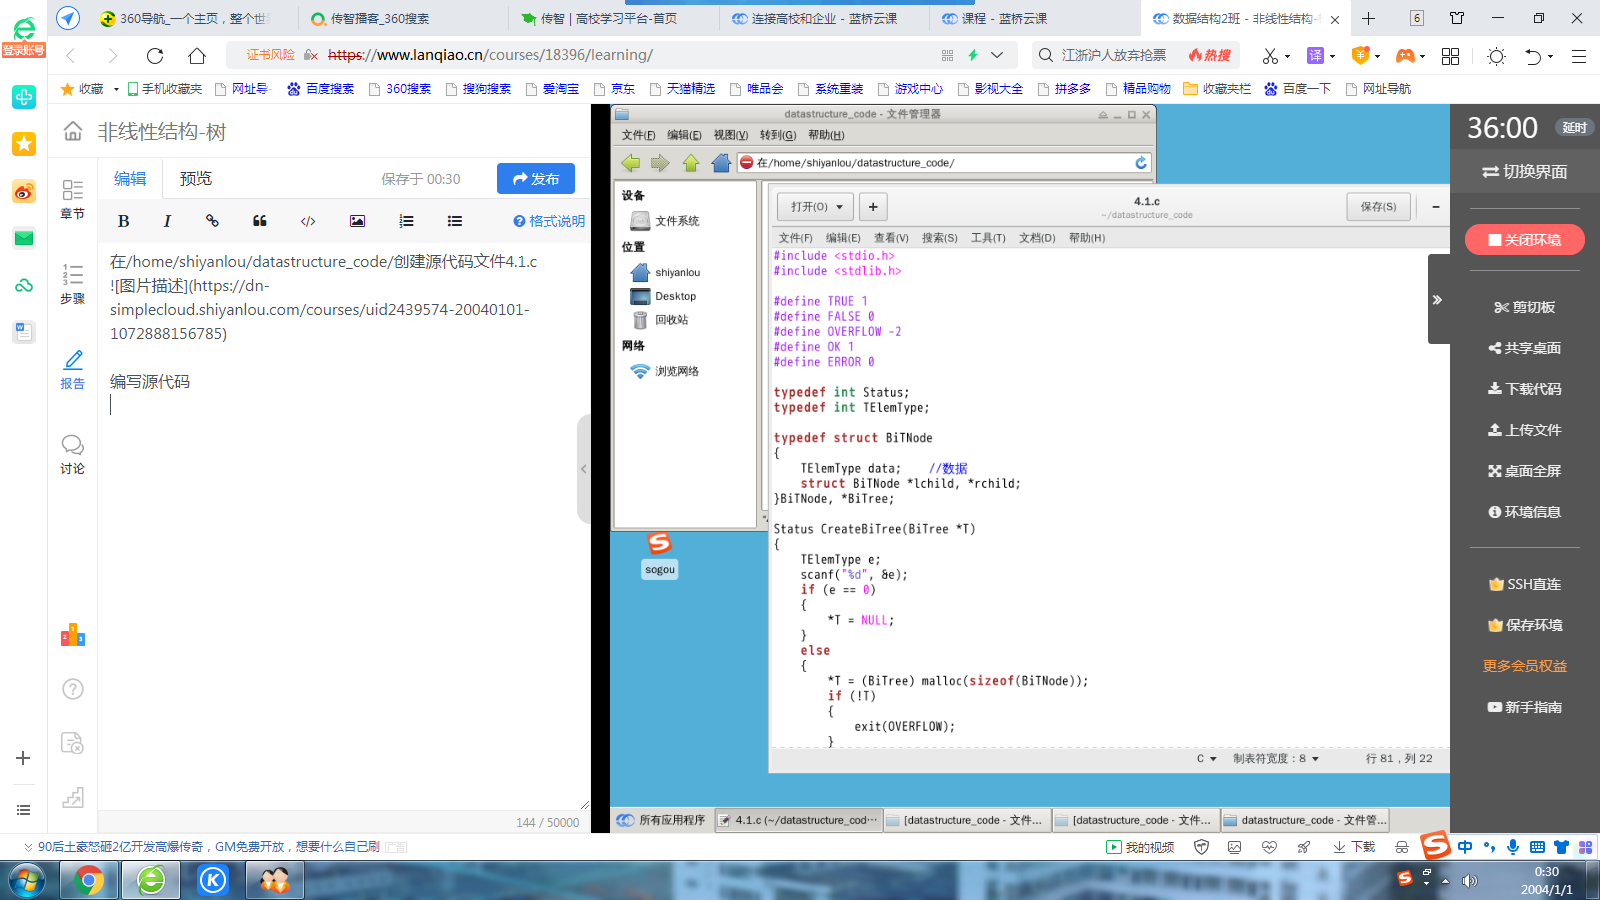Image resolution: width=1600 pixels, height=900 pixels.
Task: Insert a block quote using the quote icon
Action: click(x=260, y=221)
